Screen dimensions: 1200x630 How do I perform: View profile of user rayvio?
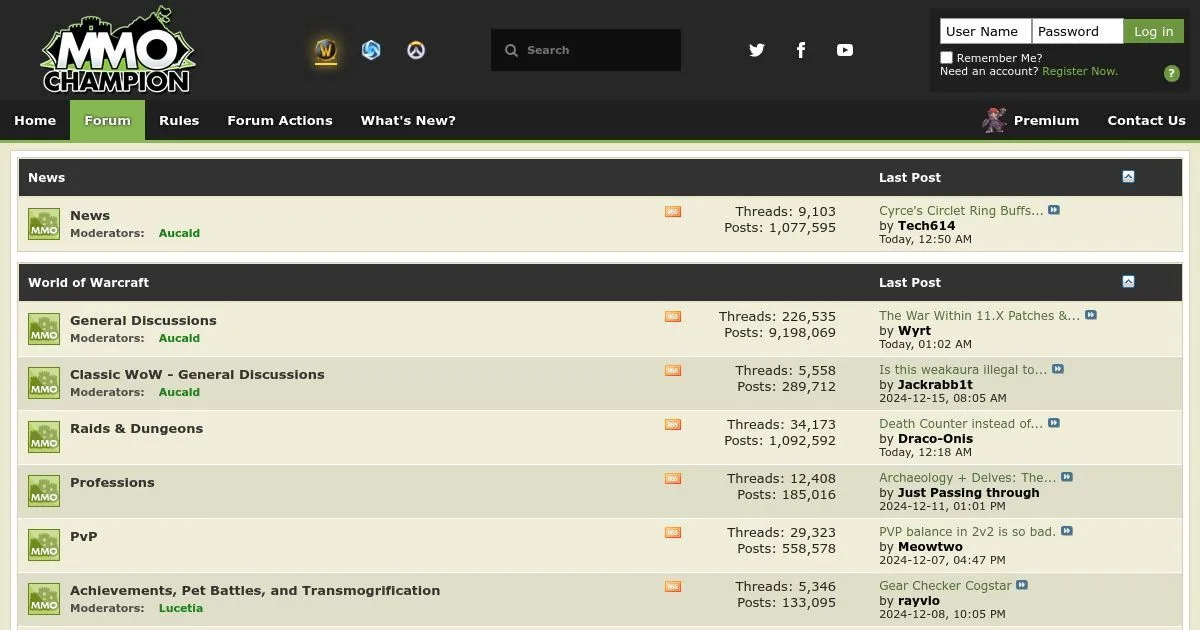pyautogui.click(x=919, y=600)
